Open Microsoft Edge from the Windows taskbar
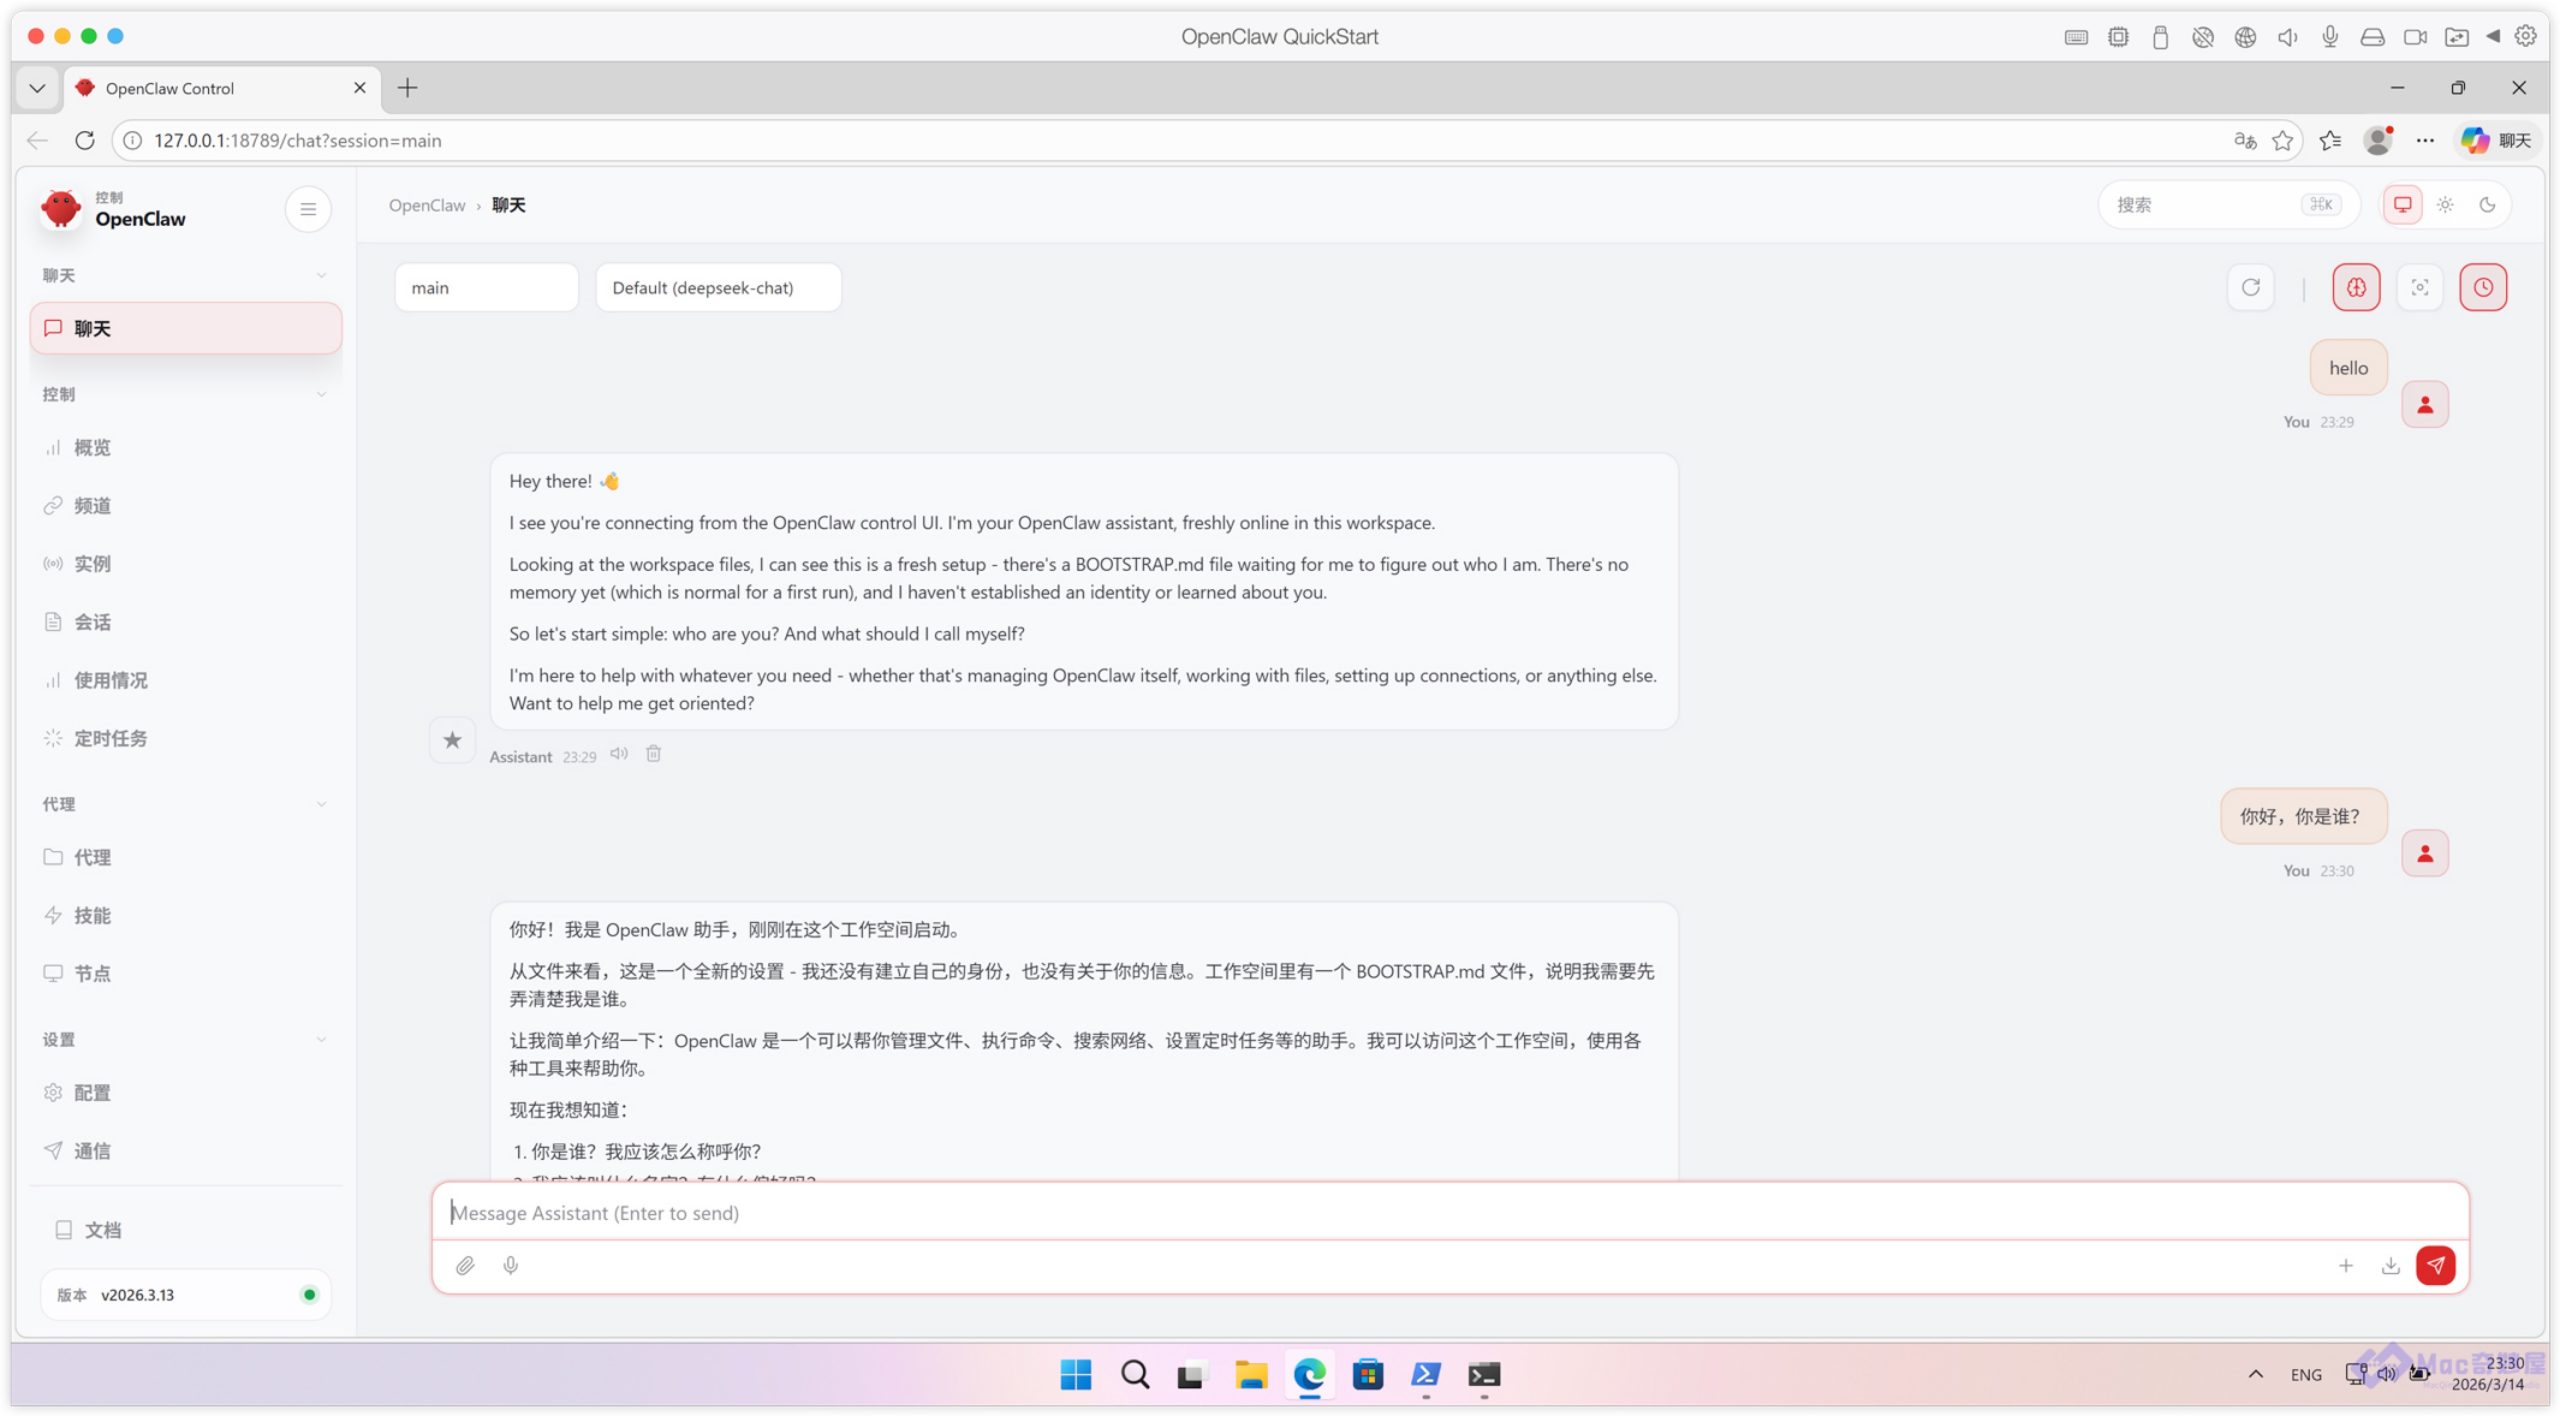This screenshot has height=1416, width=2560. click(1309, 1375)
